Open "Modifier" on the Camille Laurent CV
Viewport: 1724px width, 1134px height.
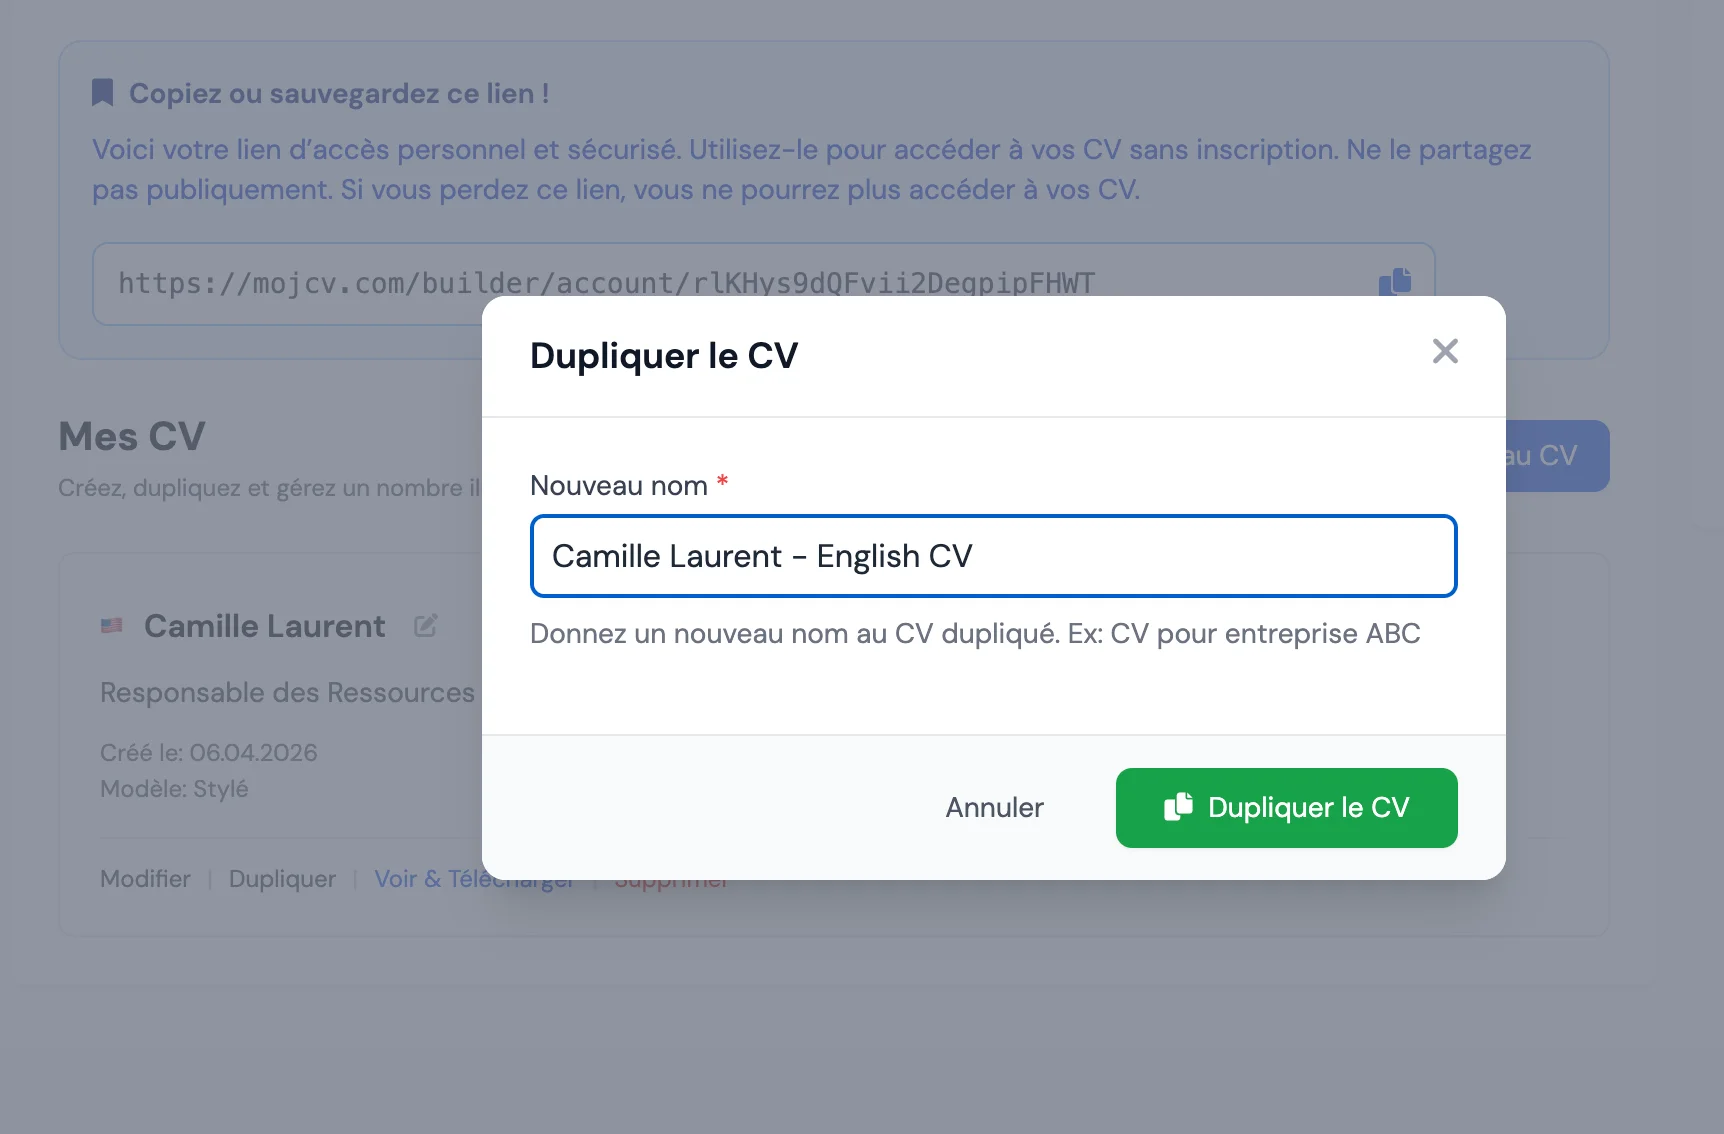(144, 879)
